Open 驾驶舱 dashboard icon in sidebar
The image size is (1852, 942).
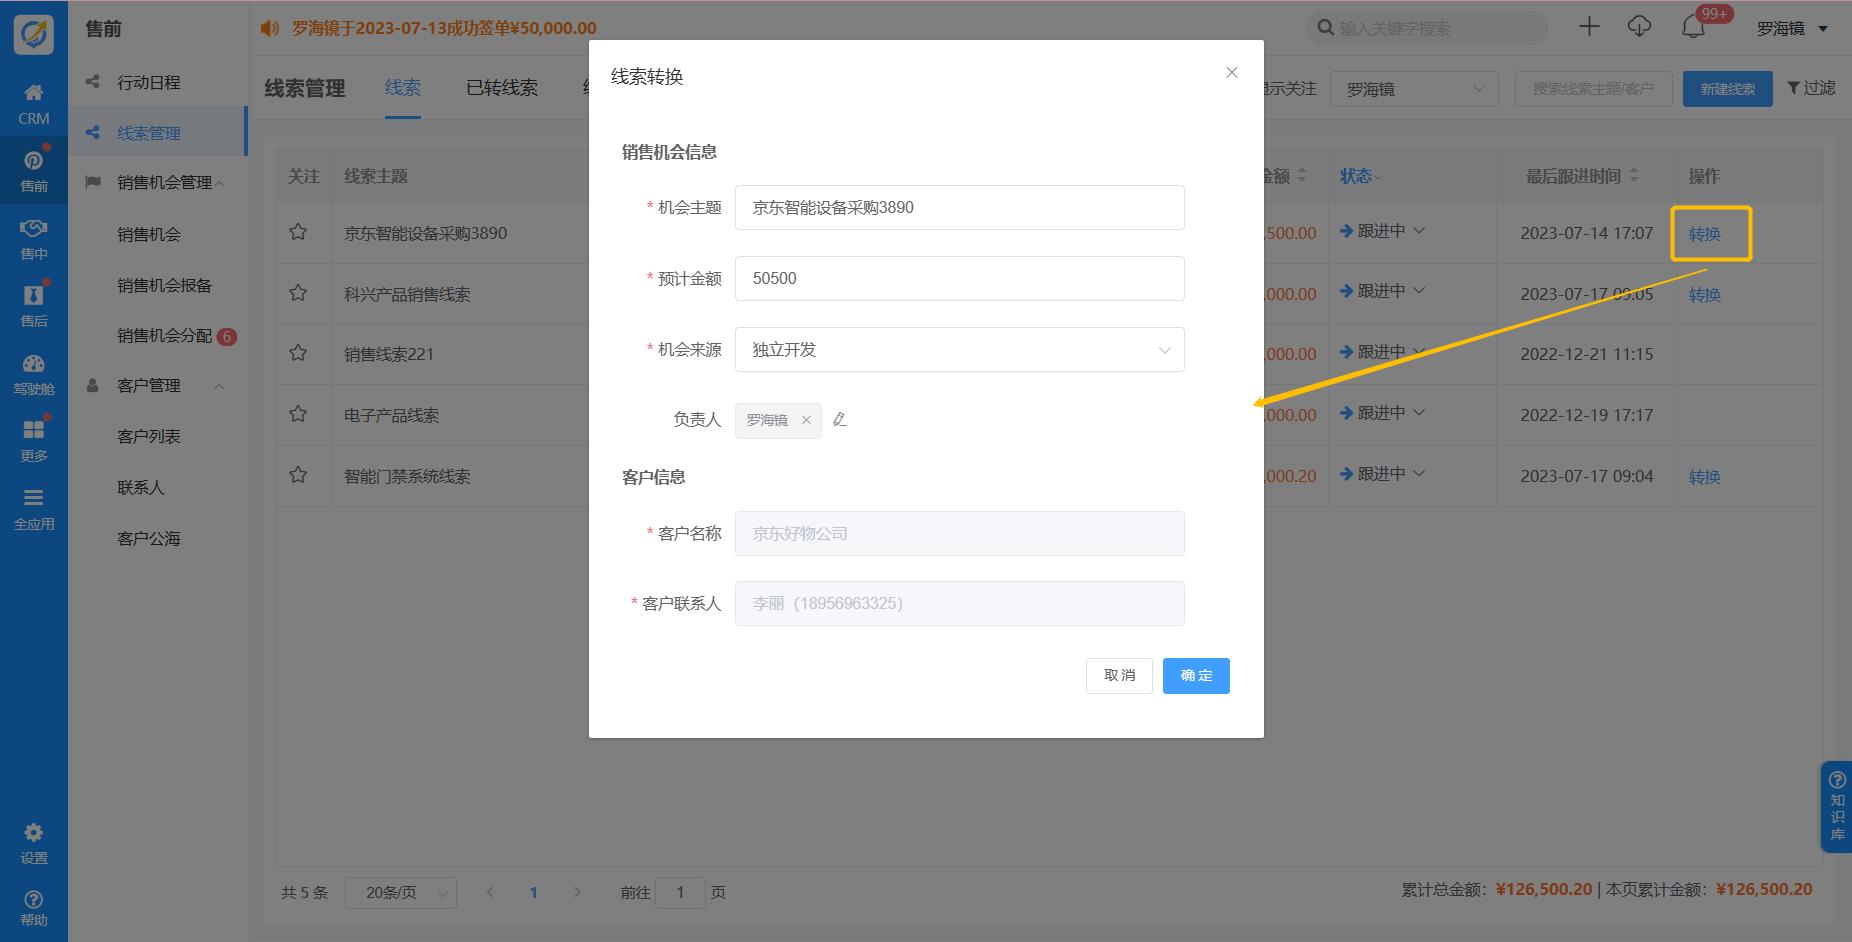point(33,373)
